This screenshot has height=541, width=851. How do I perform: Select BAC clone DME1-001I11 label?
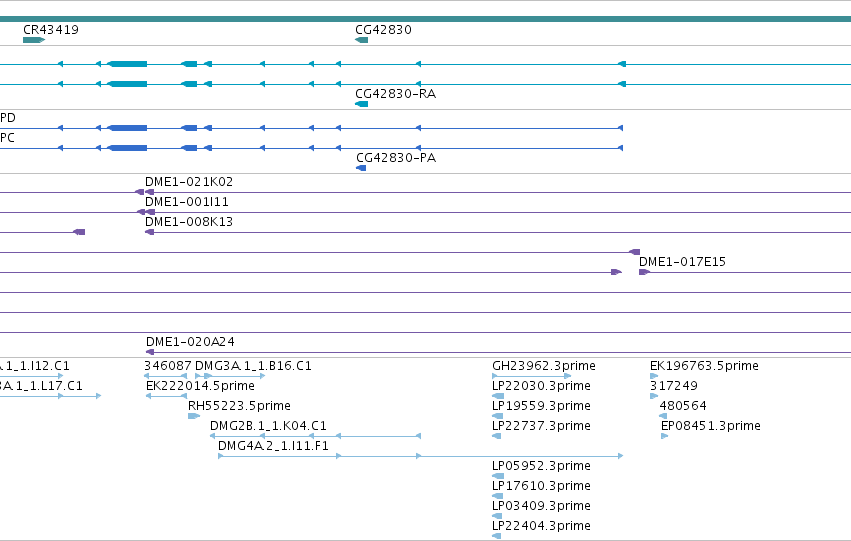186,202
